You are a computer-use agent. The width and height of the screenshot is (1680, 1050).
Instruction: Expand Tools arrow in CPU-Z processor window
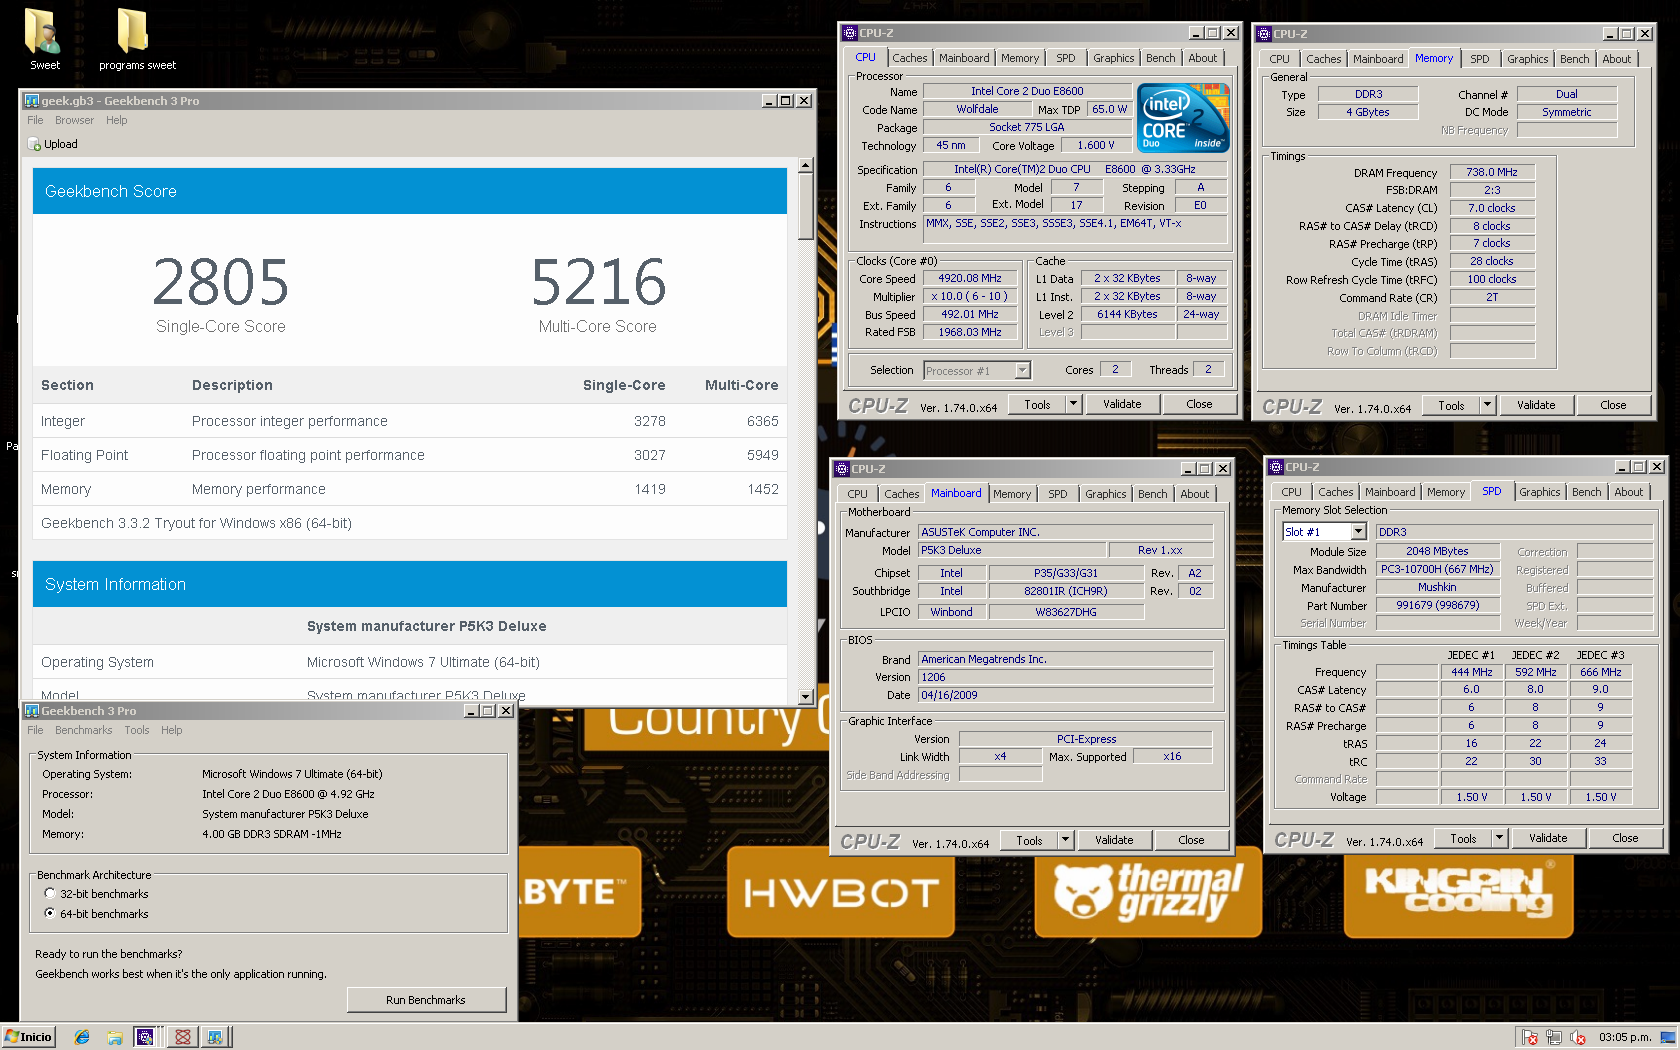click(1073, 404)
